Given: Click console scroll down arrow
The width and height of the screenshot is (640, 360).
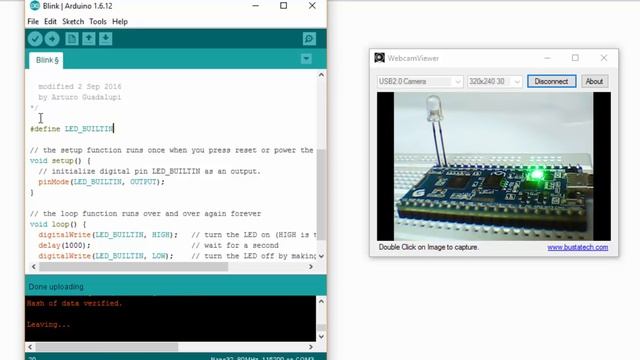Looking at the screenshot, I should (321, 336).
